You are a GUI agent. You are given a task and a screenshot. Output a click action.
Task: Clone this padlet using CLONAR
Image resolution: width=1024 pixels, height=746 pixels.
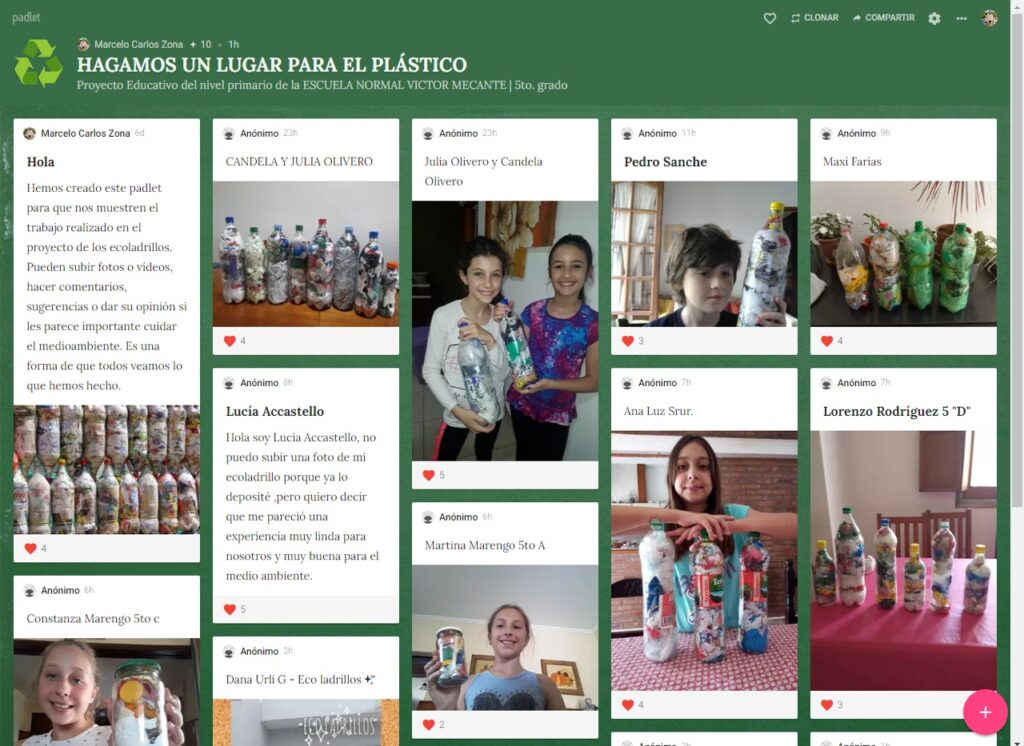pos(814,18)
